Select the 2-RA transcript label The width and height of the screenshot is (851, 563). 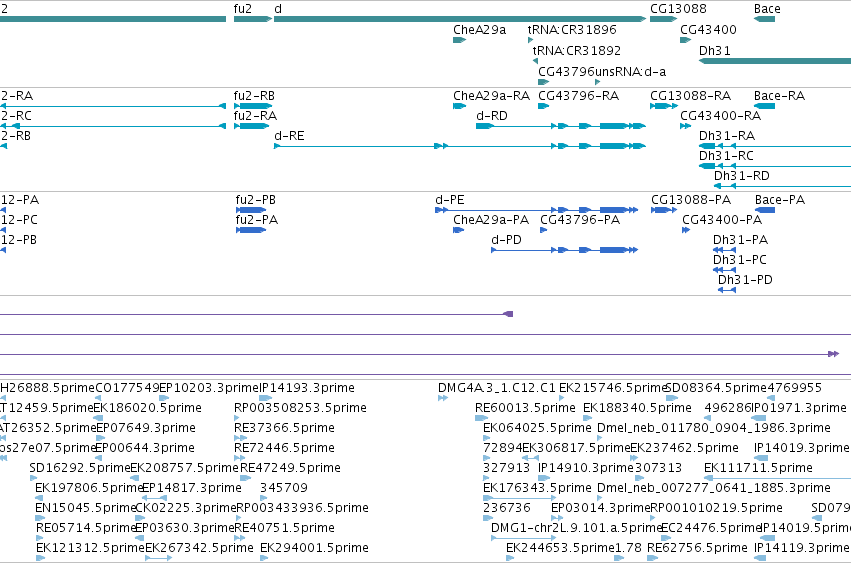[x=17, y=96]
